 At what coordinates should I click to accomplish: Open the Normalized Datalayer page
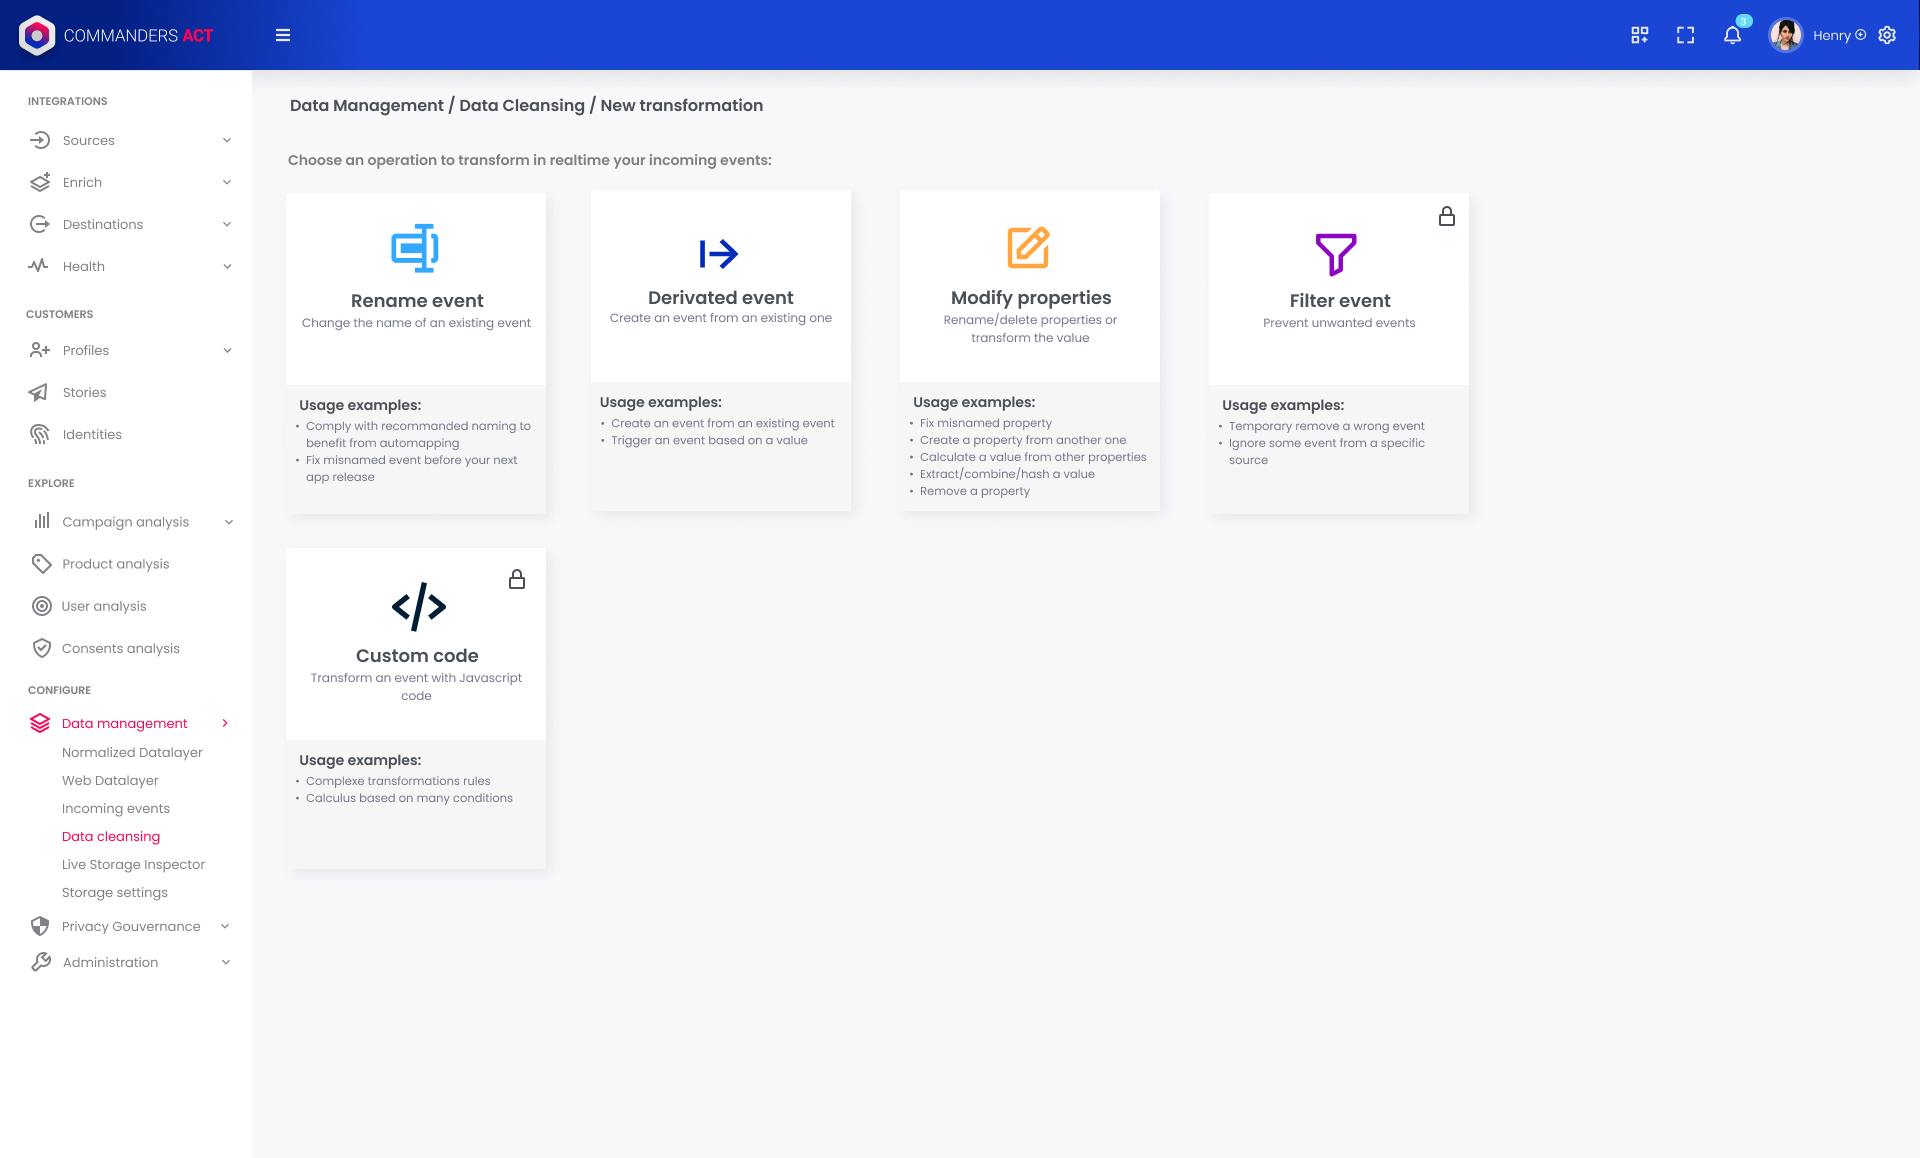click(x=132, y=752)
